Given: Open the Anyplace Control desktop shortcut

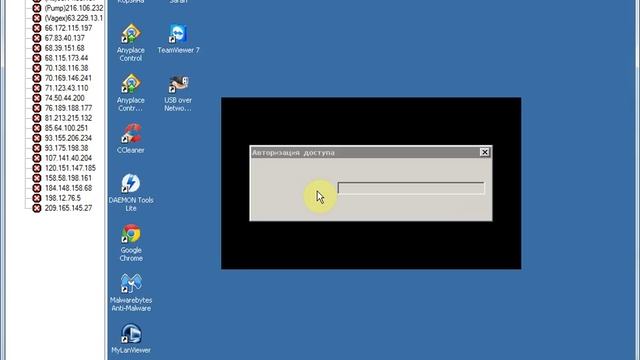Looking at the screenshot, I should tap(131, 43).
